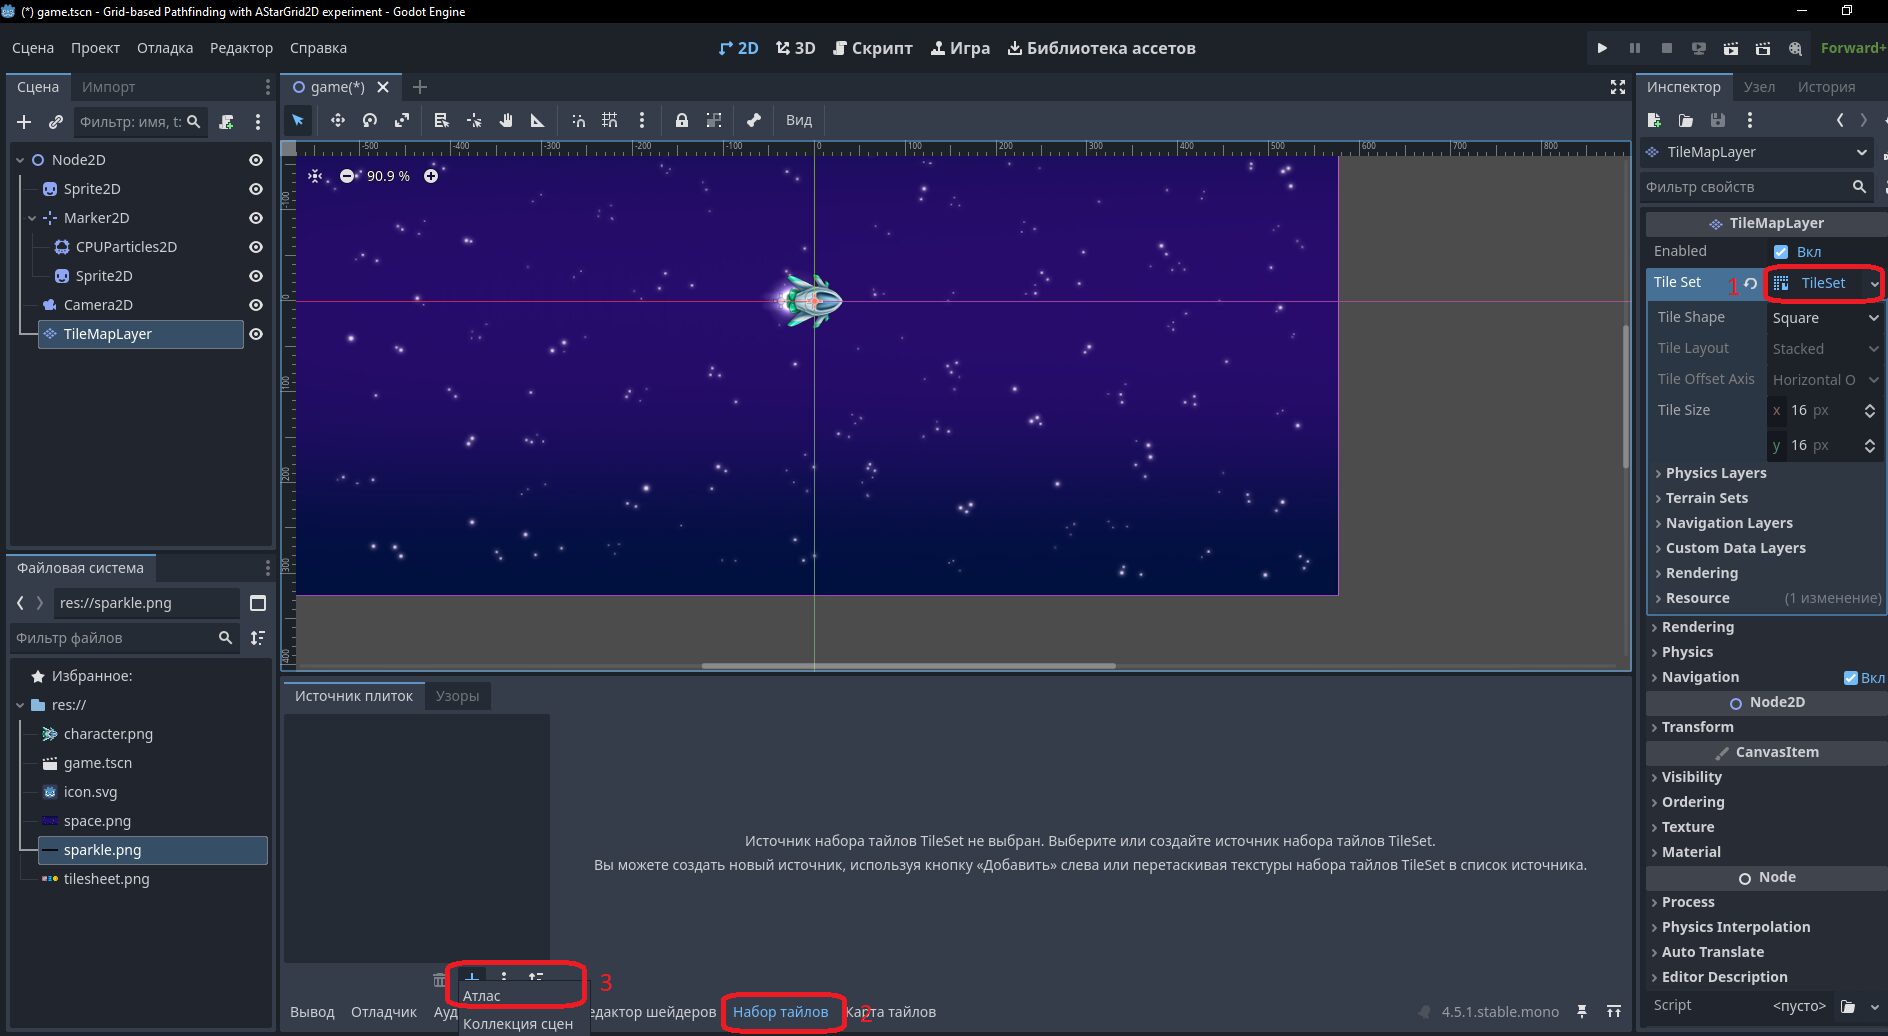Switch to the Узел dock tab
Viewport: 1888px width, 1036px height.
coord(1759,87)
